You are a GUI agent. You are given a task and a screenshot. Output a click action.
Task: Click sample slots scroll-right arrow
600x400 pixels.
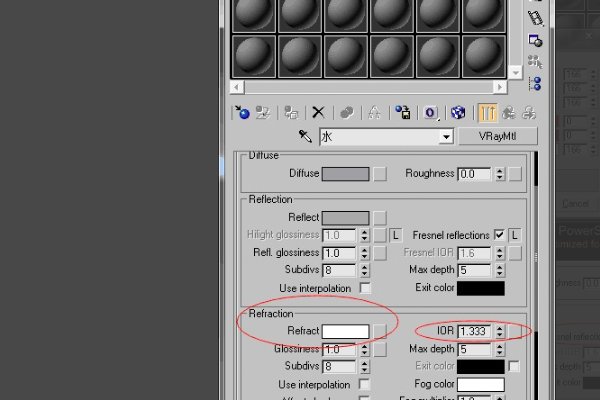[x=500, y=87]
